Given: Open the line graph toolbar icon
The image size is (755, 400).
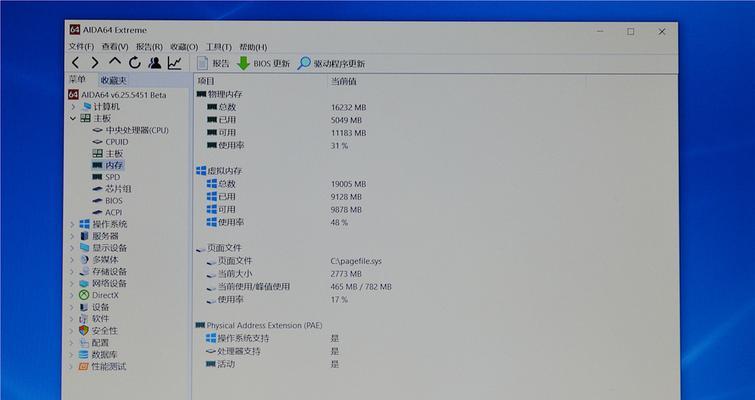Looking at the screenshot, I should (174, 63).
